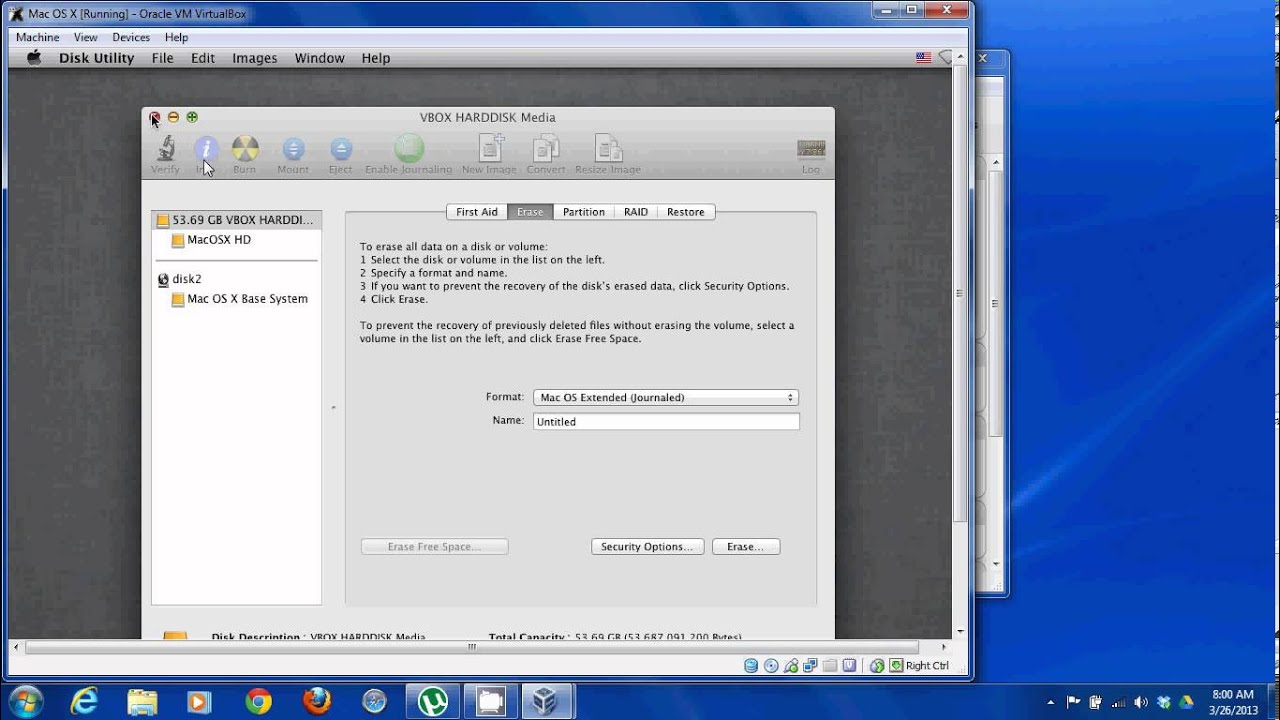Open the Mac Window menu
The width and height of the screenshot is (1280, 720).
[x=320, y=58]
